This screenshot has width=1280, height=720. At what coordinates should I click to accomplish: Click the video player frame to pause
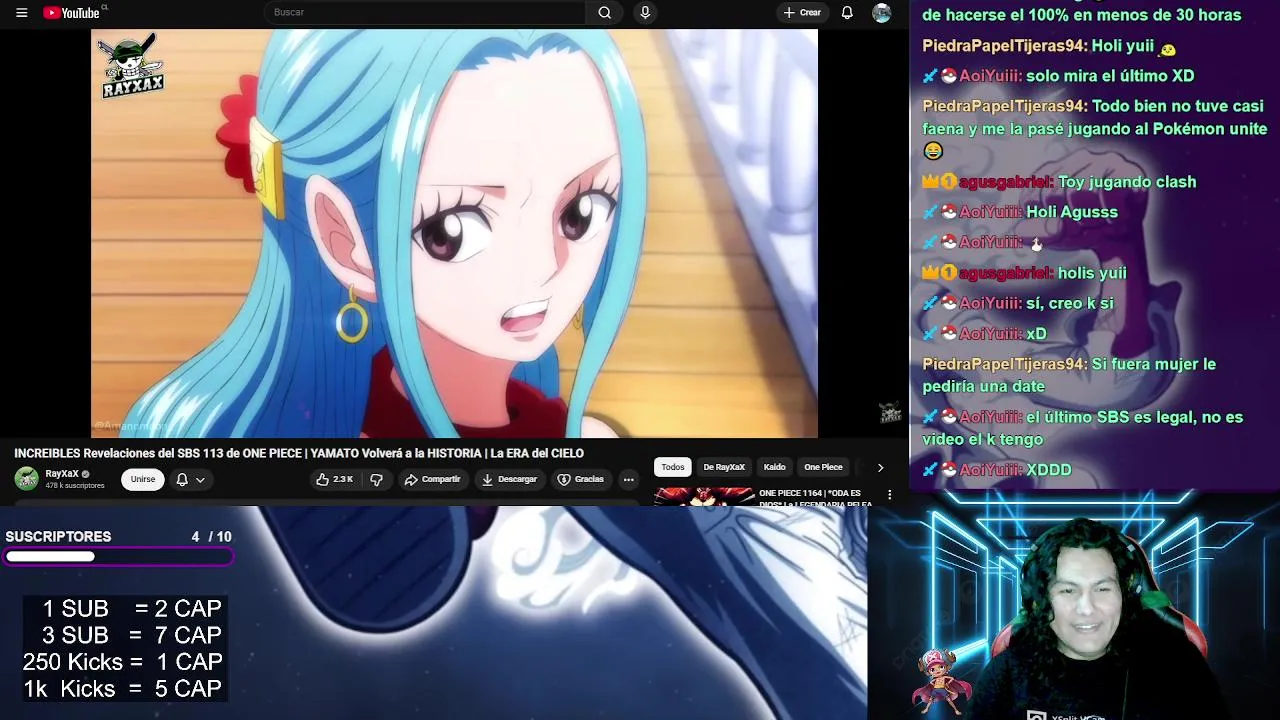tap(454, 233)
